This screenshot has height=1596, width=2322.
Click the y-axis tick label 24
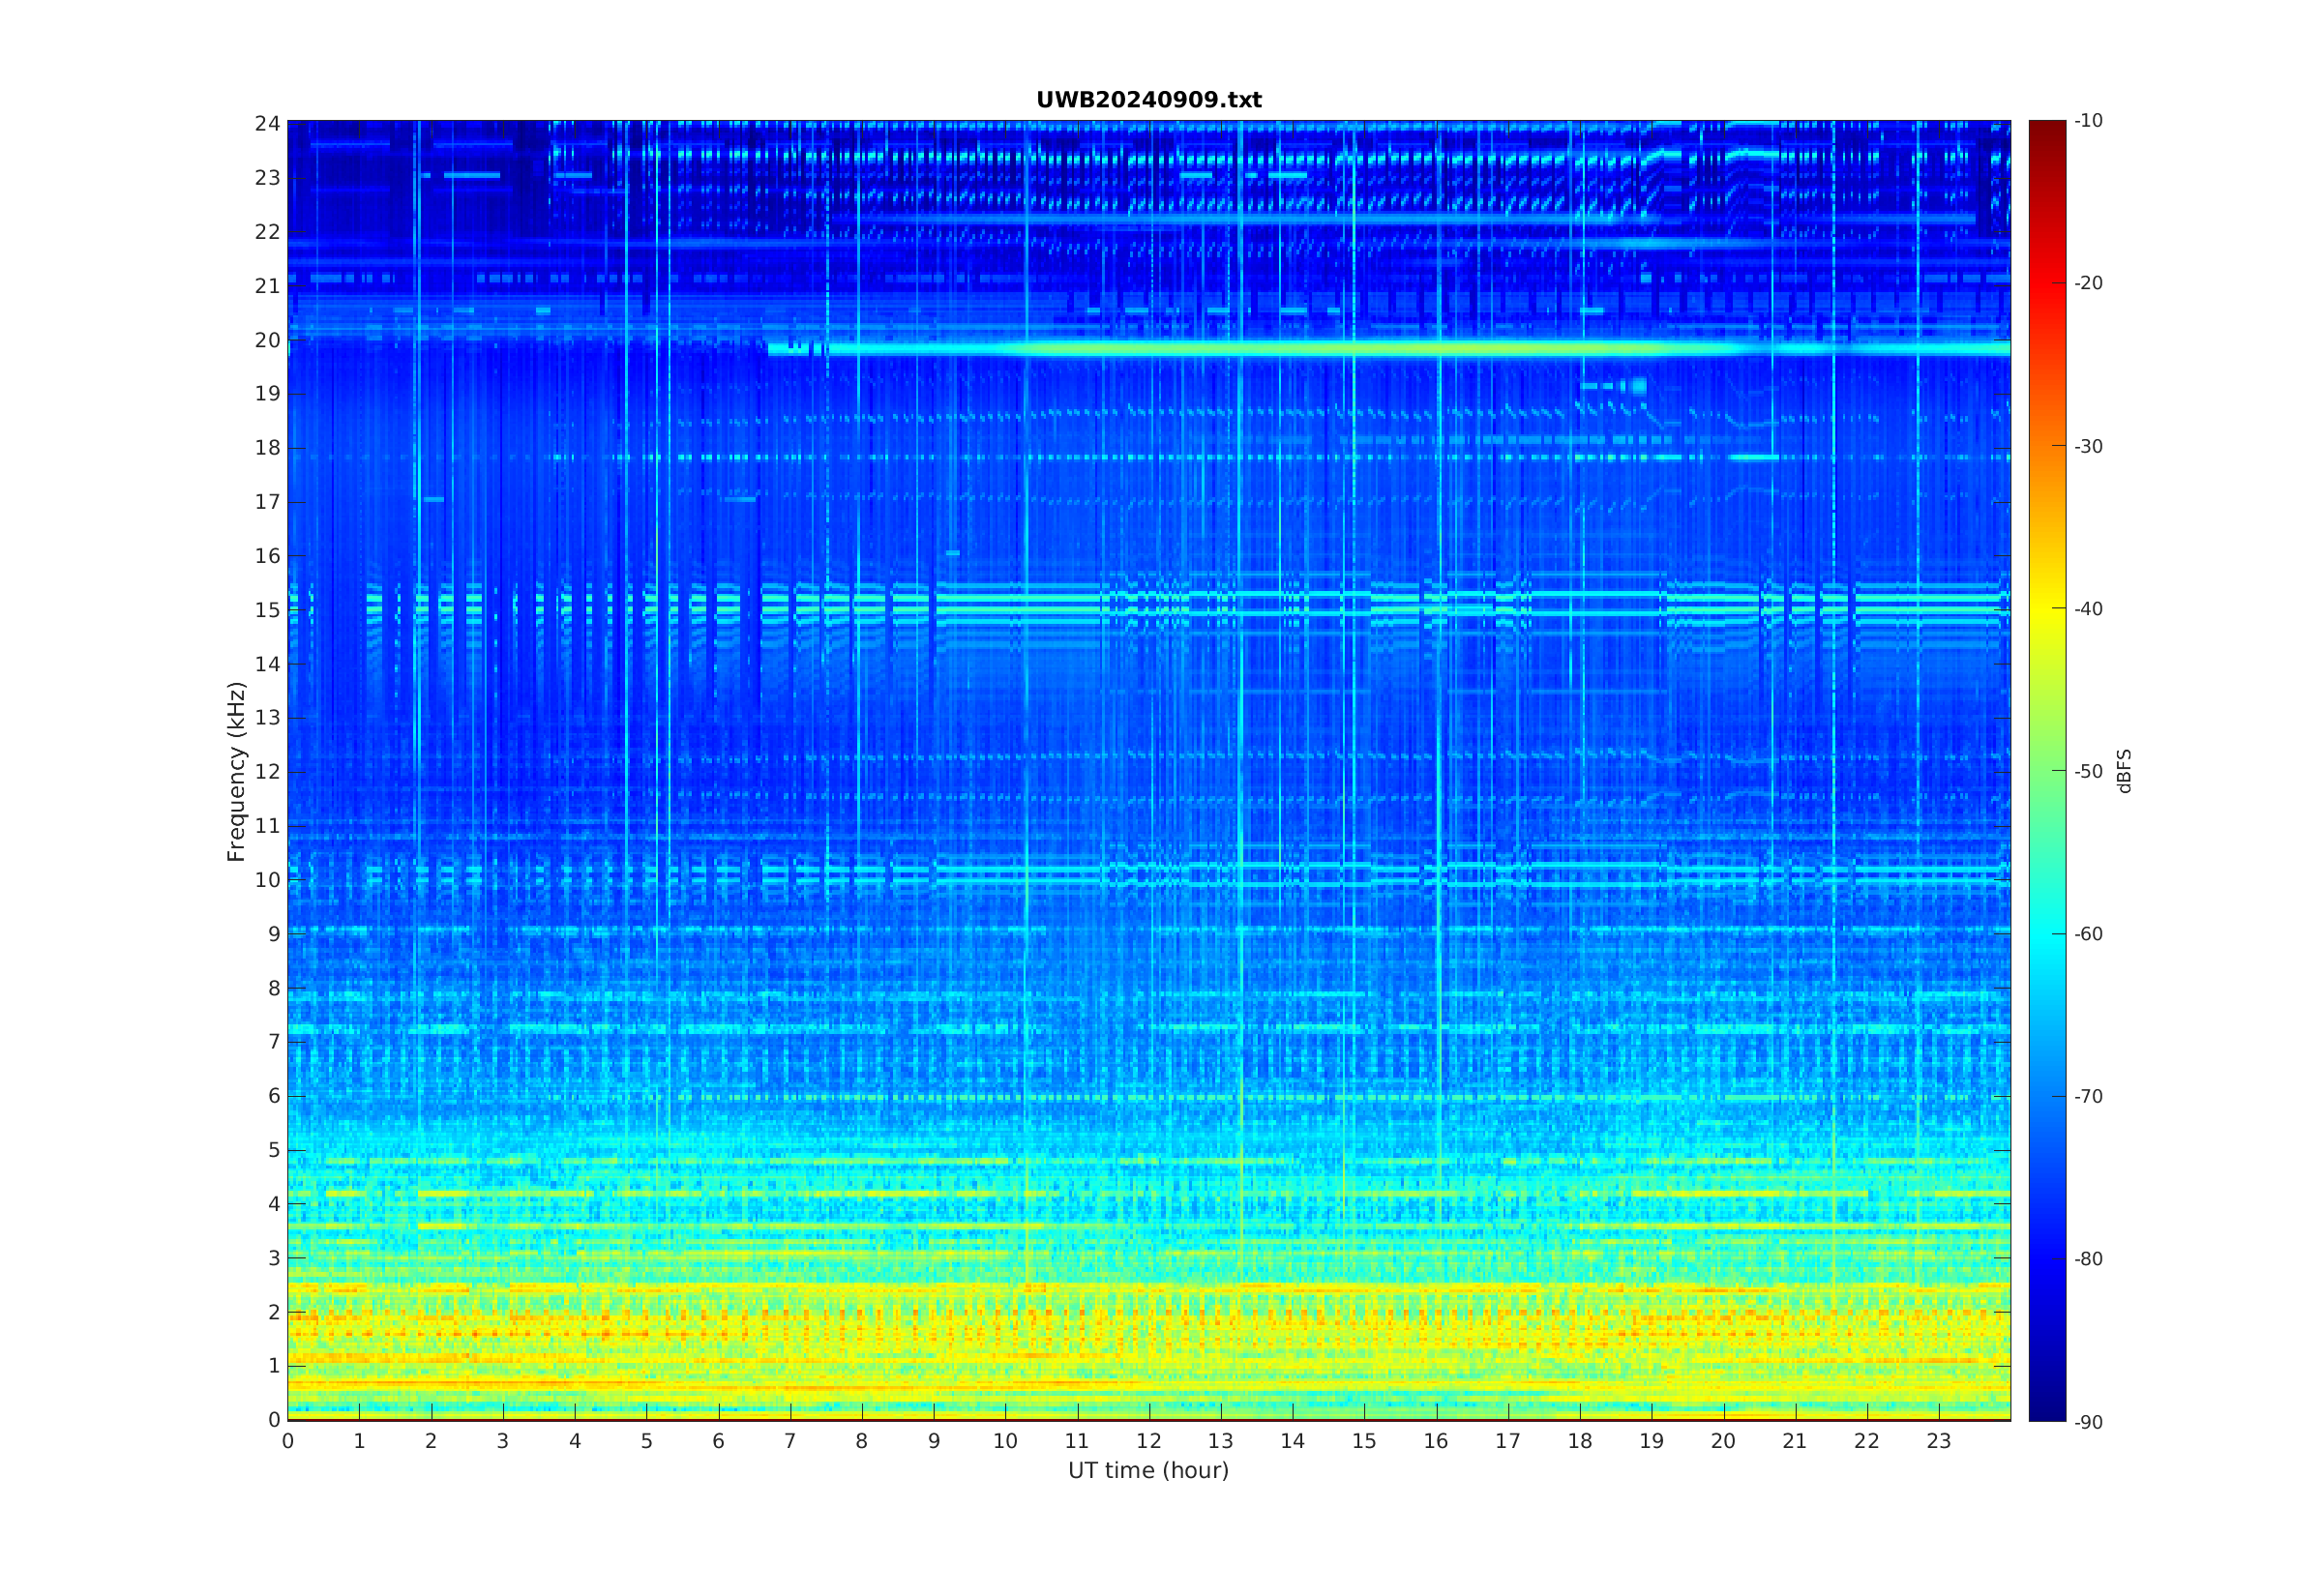tap(267, 124)
